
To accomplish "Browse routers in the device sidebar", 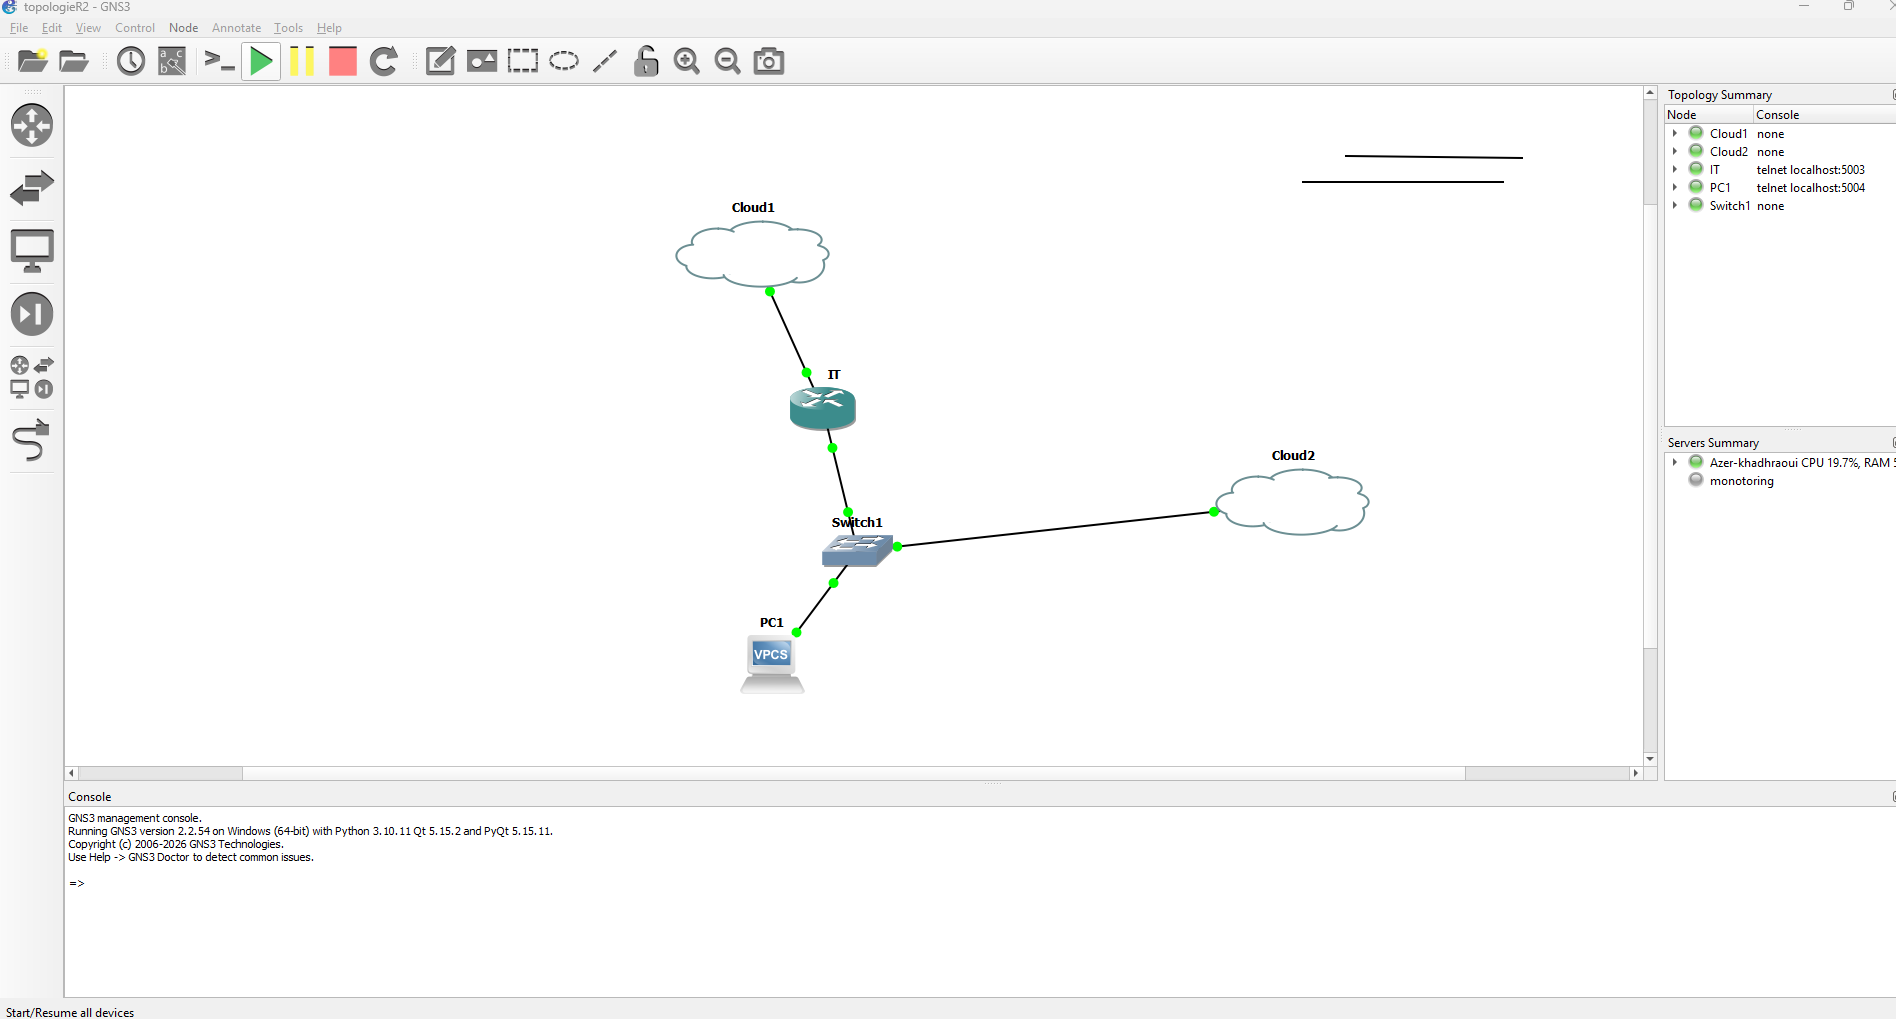I will pos(32,125).
